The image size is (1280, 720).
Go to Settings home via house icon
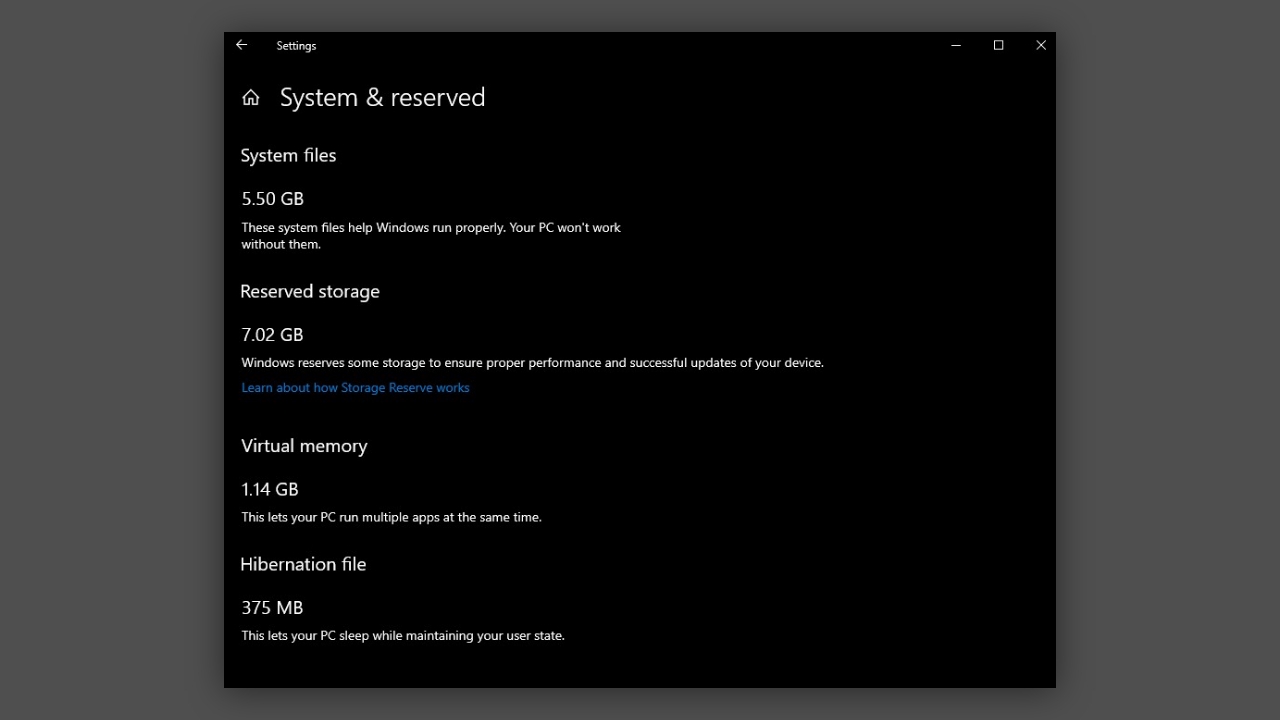pos(251,97)
